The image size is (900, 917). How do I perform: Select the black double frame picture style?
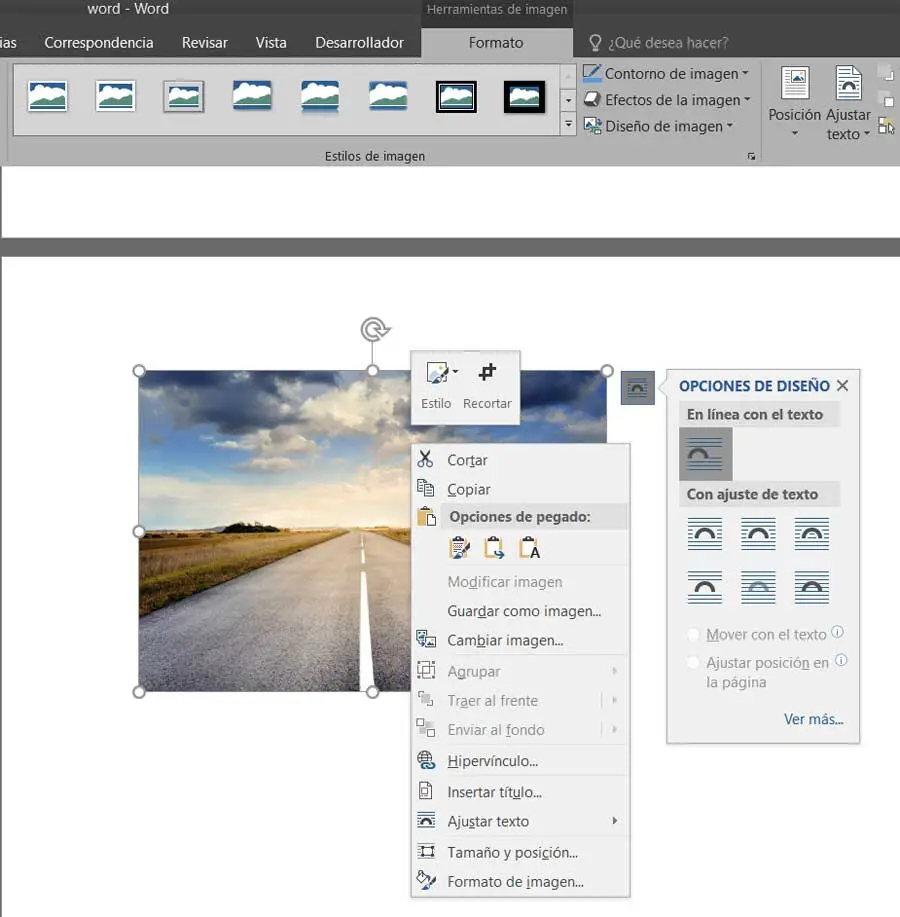456,96
